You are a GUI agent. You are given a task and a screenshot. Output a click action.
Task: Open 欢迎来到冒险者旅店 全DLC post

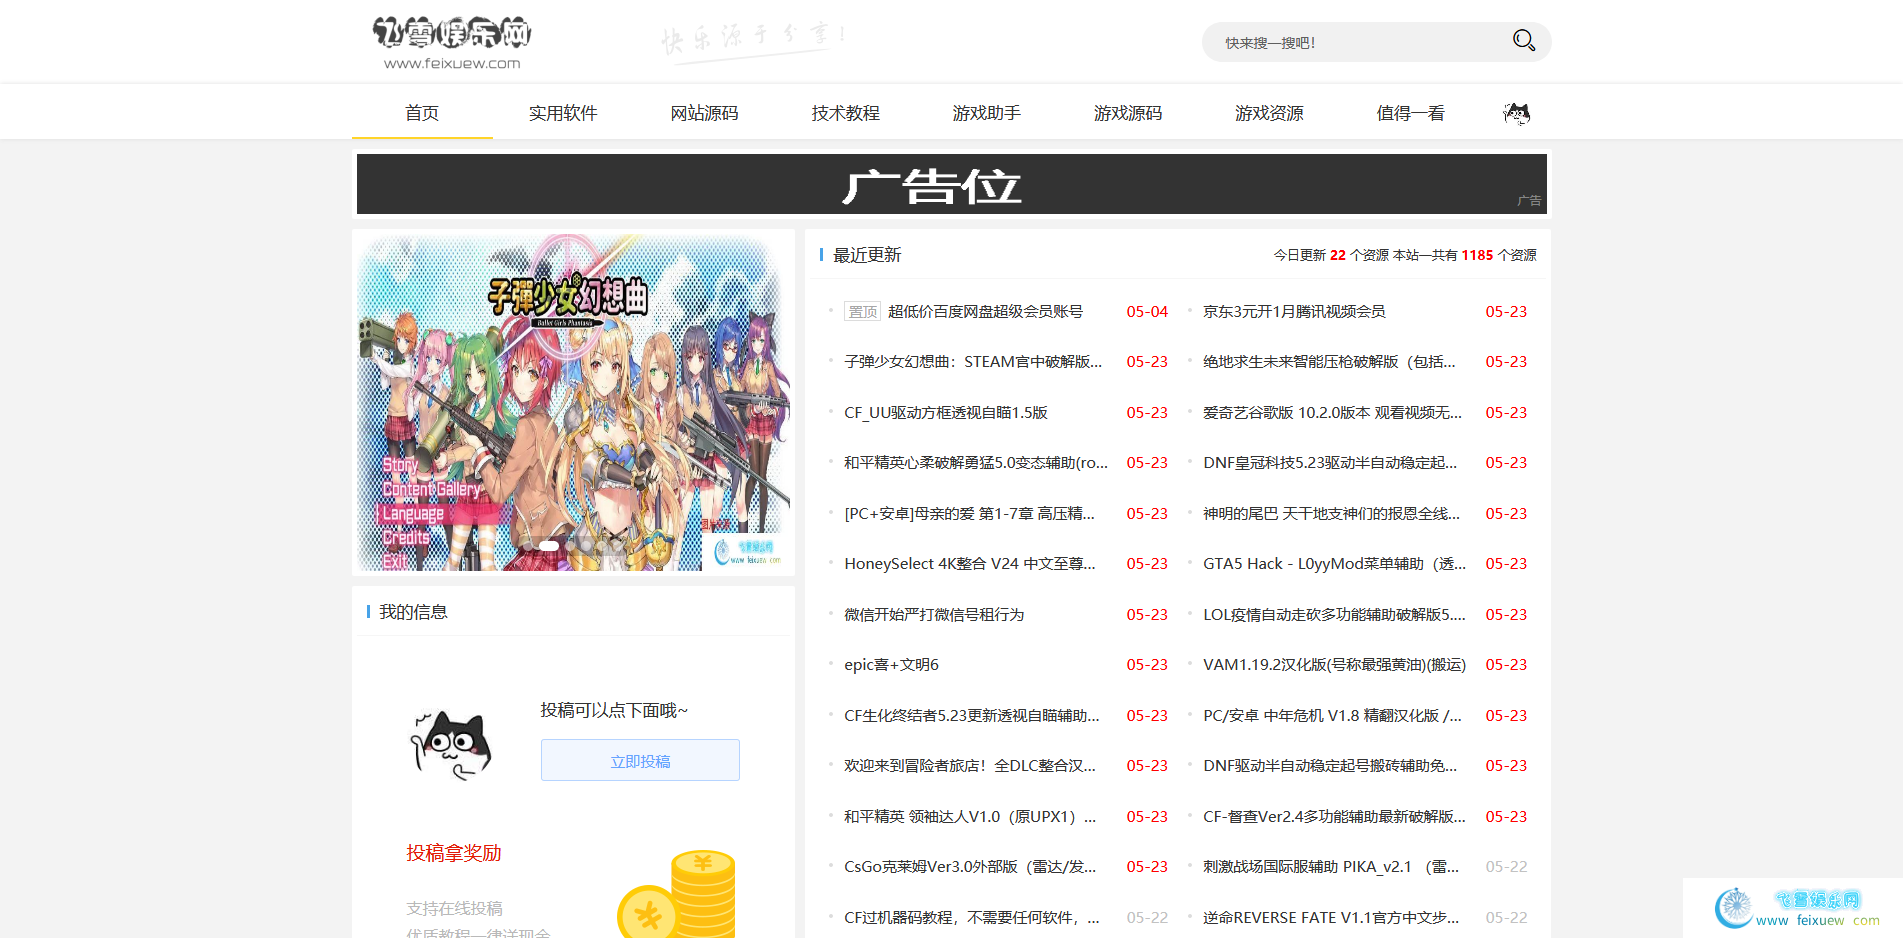coord(969,765)
